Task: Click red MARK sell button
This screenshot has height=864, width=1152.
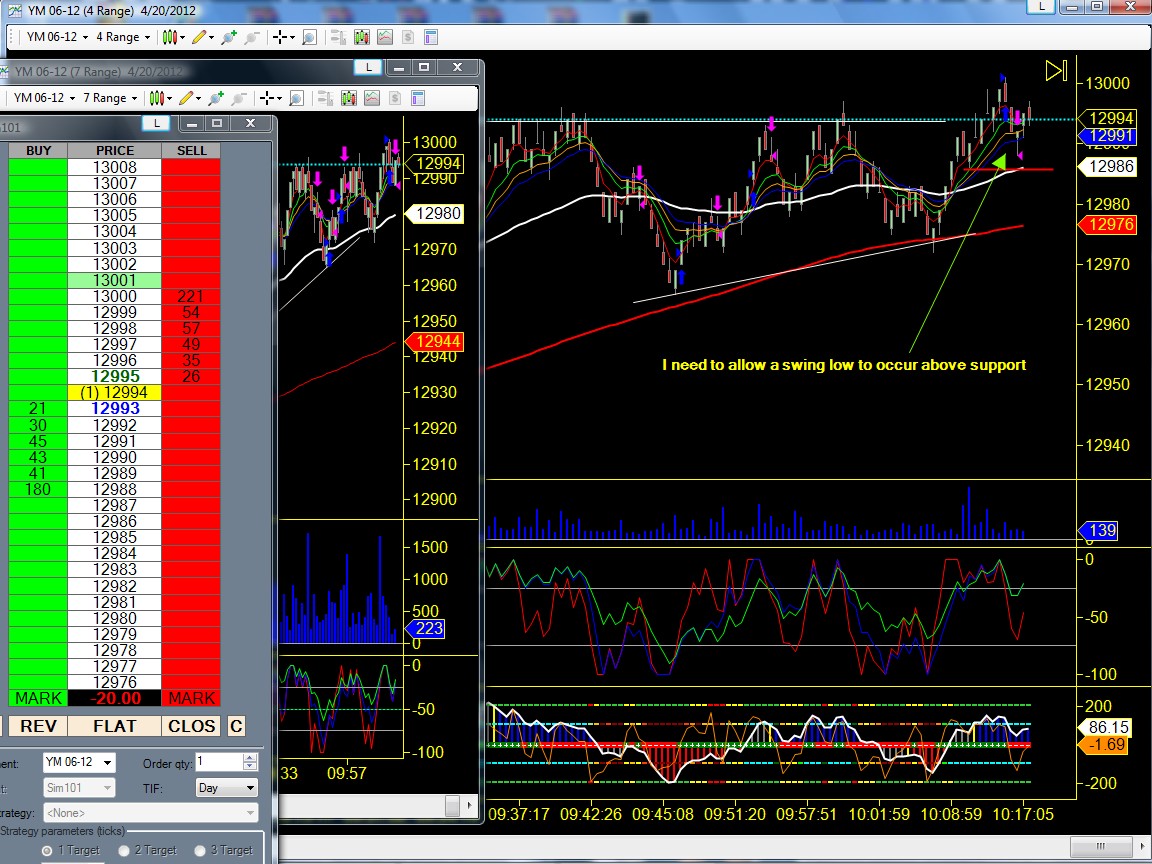Action: tap(191, 698)
